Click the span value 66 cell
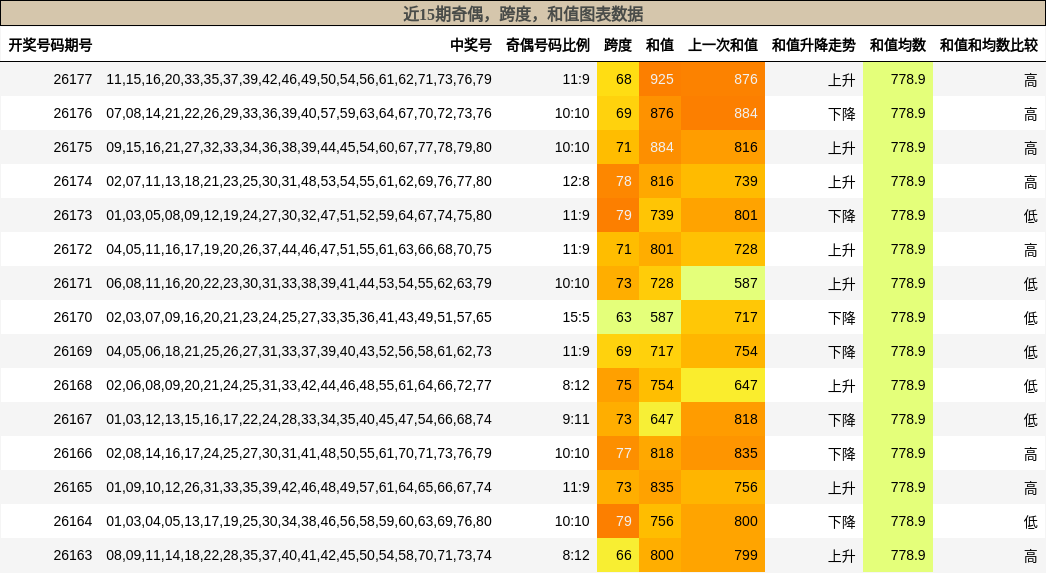Image resolution: width=1046 pixels, height=573 pixels. coord(618,556)
